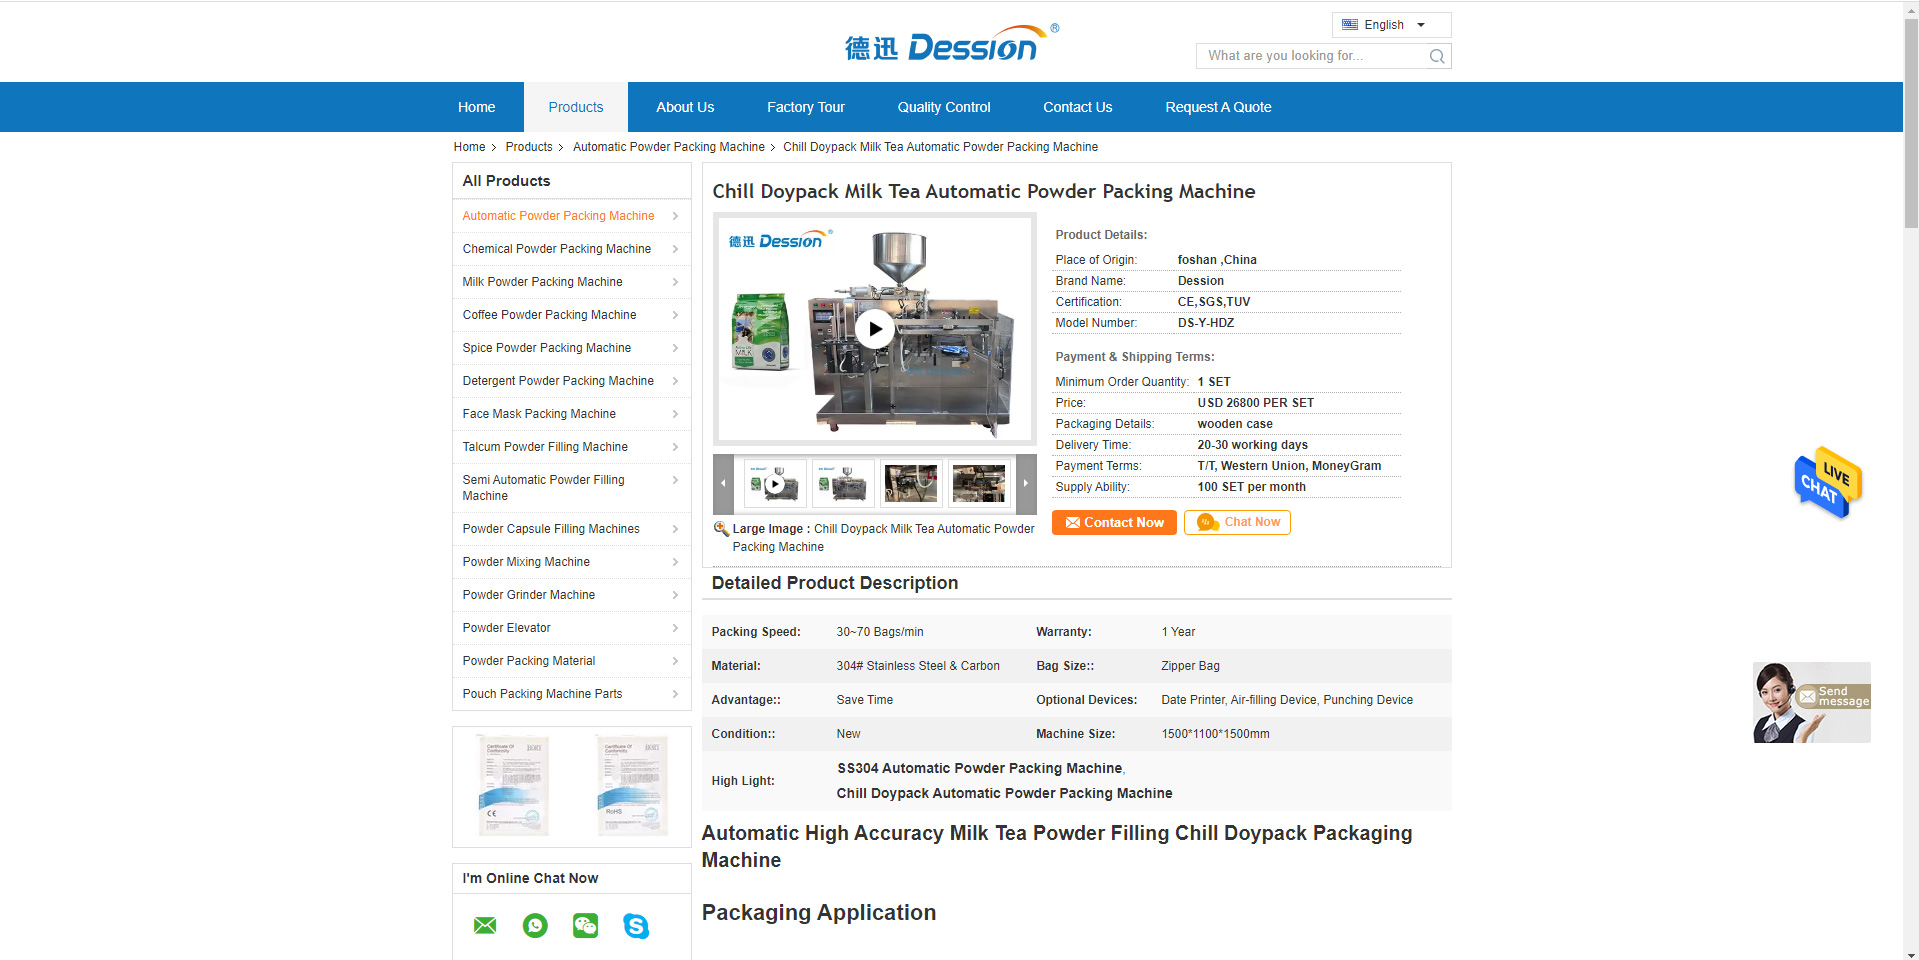The width and height of the screenshot is (1919, 960).
Task: Expand Chemical Powder Packing Machine arrow
Action: [x=675, y=249]
